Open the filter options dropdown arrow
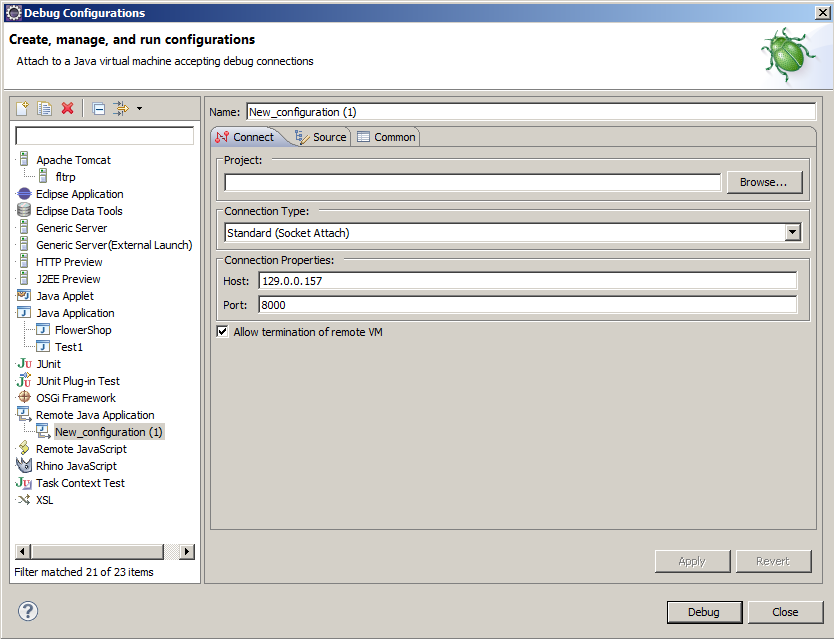The image size is (834, 639). [139, 108]
